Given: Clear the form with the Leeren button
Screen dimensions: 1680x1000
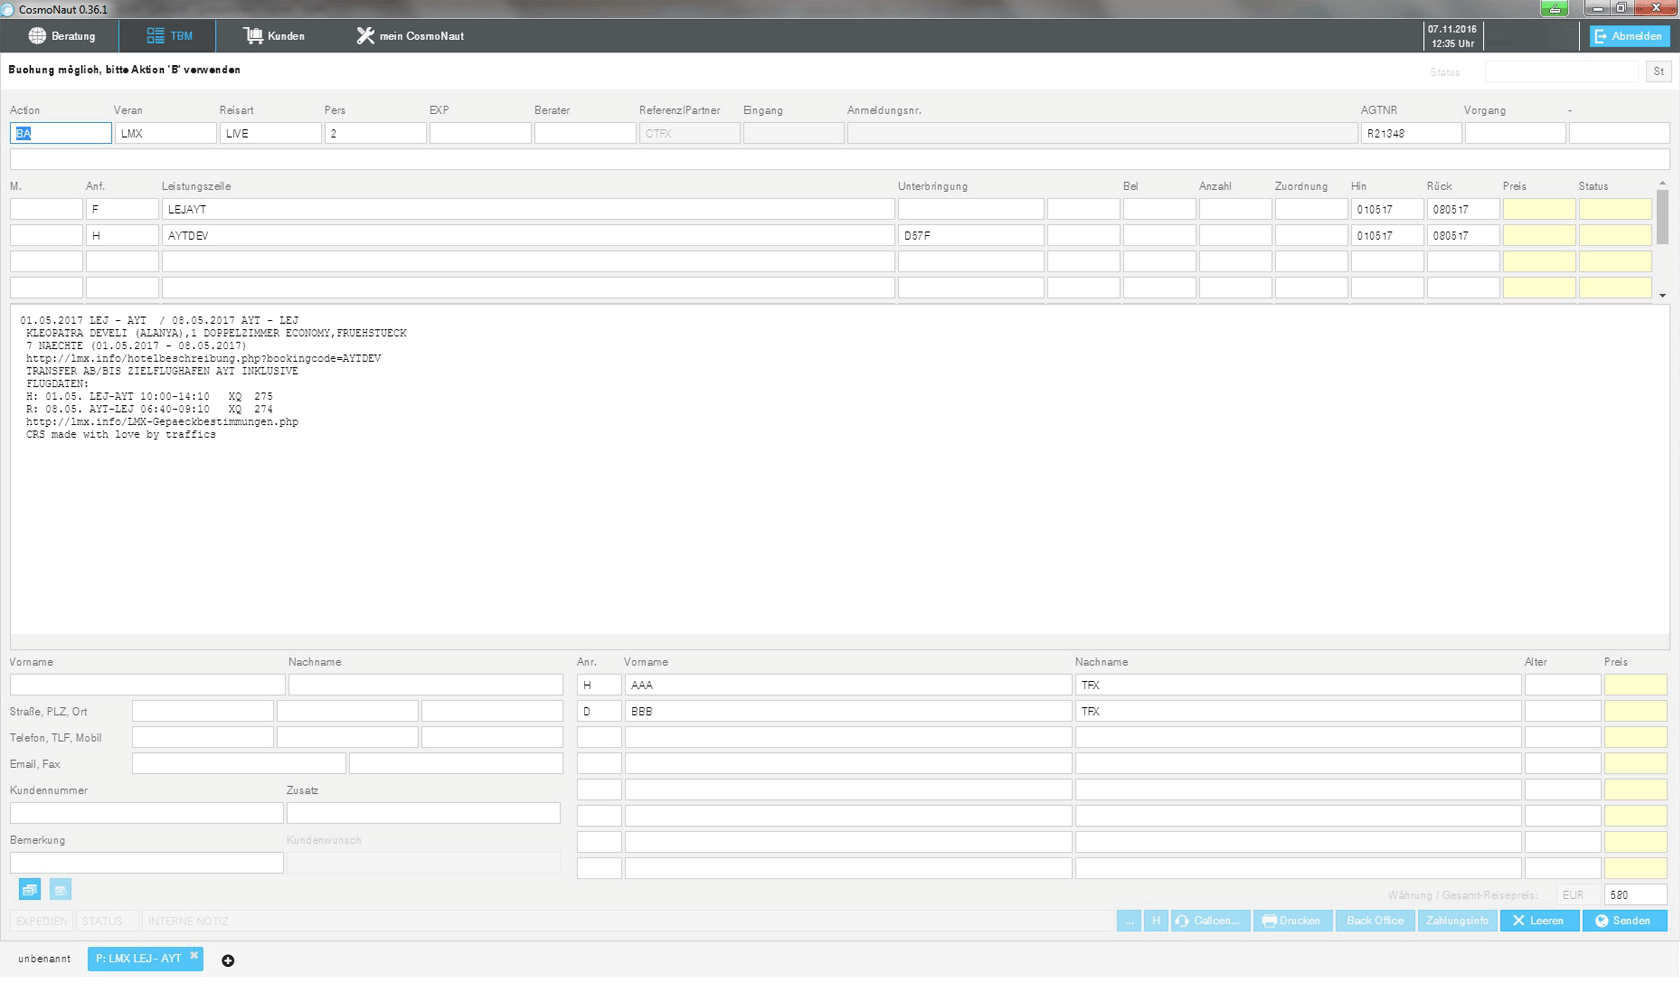Looking at the screenshot, I should [1538, 921].
